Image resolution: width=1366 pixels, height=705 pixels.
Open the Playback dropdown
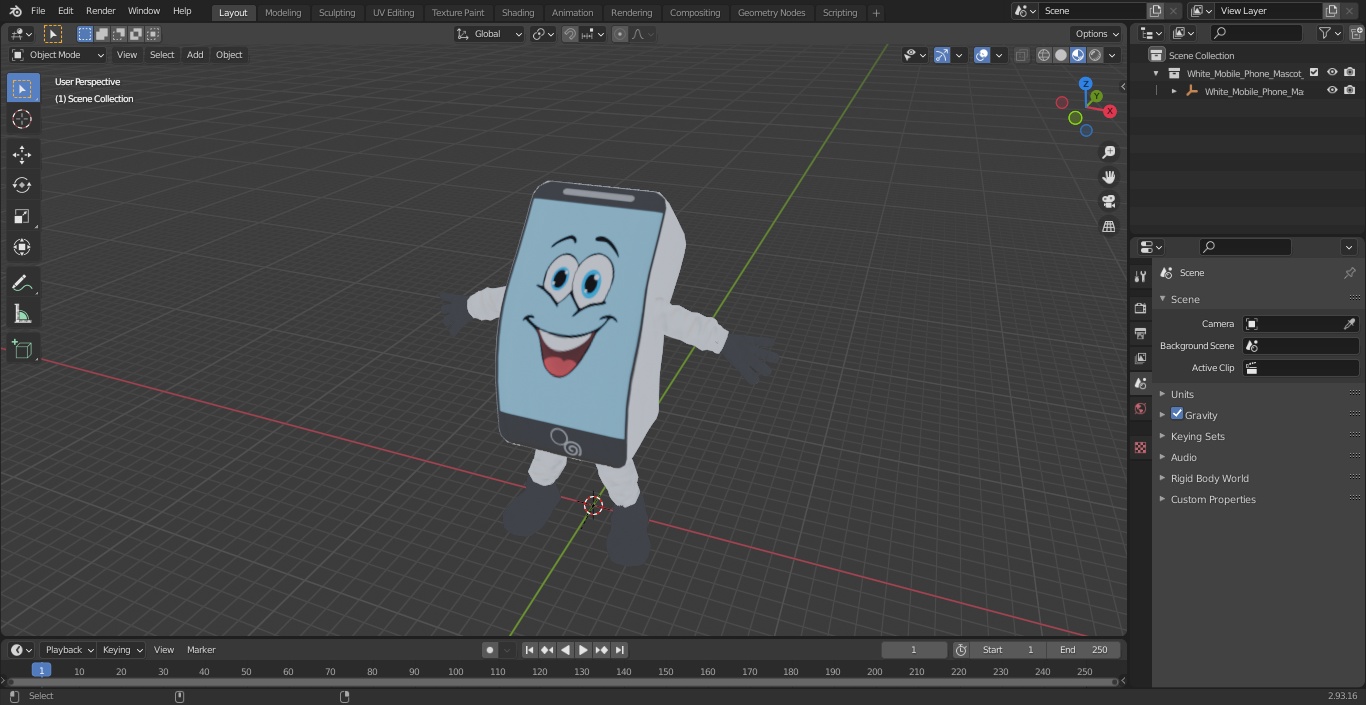pos(68,650)
